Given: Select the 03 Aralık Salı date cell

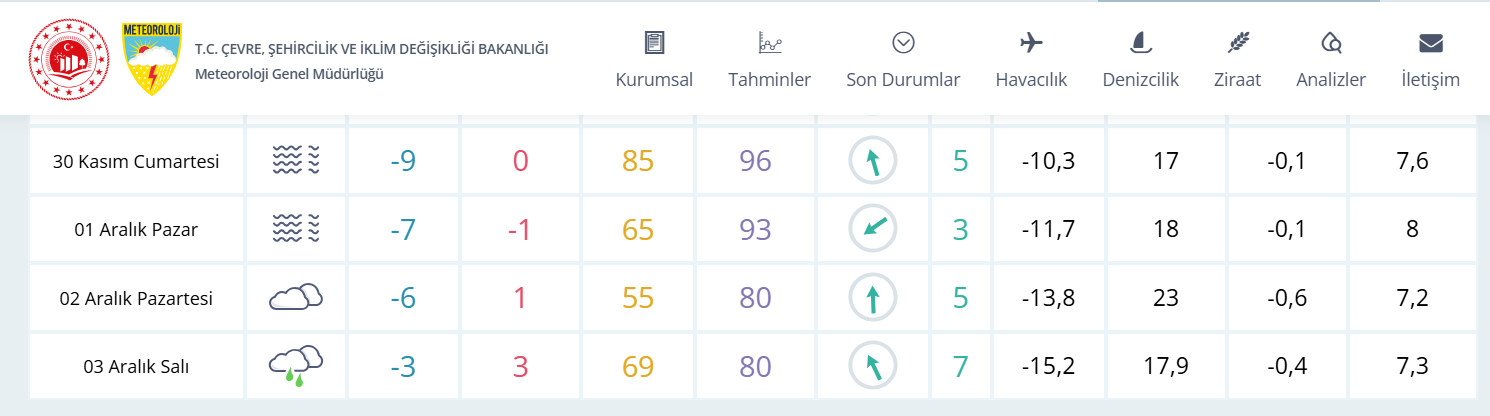Looking at the screenshot, I should pos(136,366).
